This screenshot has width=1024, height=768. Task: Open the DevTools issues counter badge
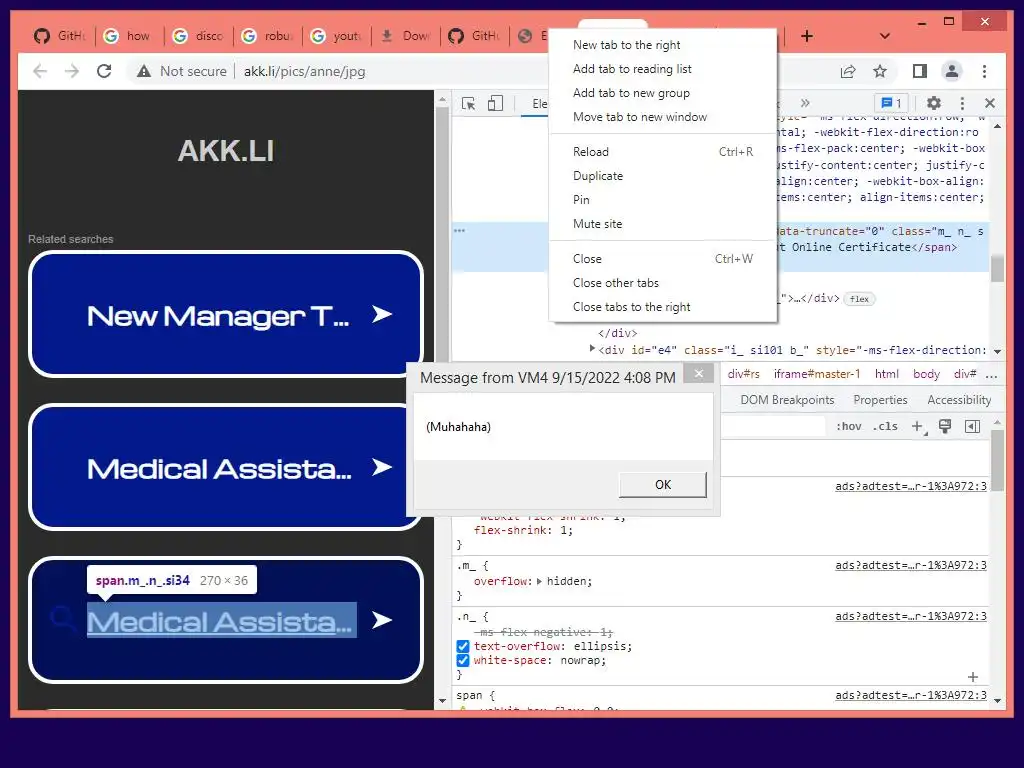pyautogui.click(x=891, y=103)
